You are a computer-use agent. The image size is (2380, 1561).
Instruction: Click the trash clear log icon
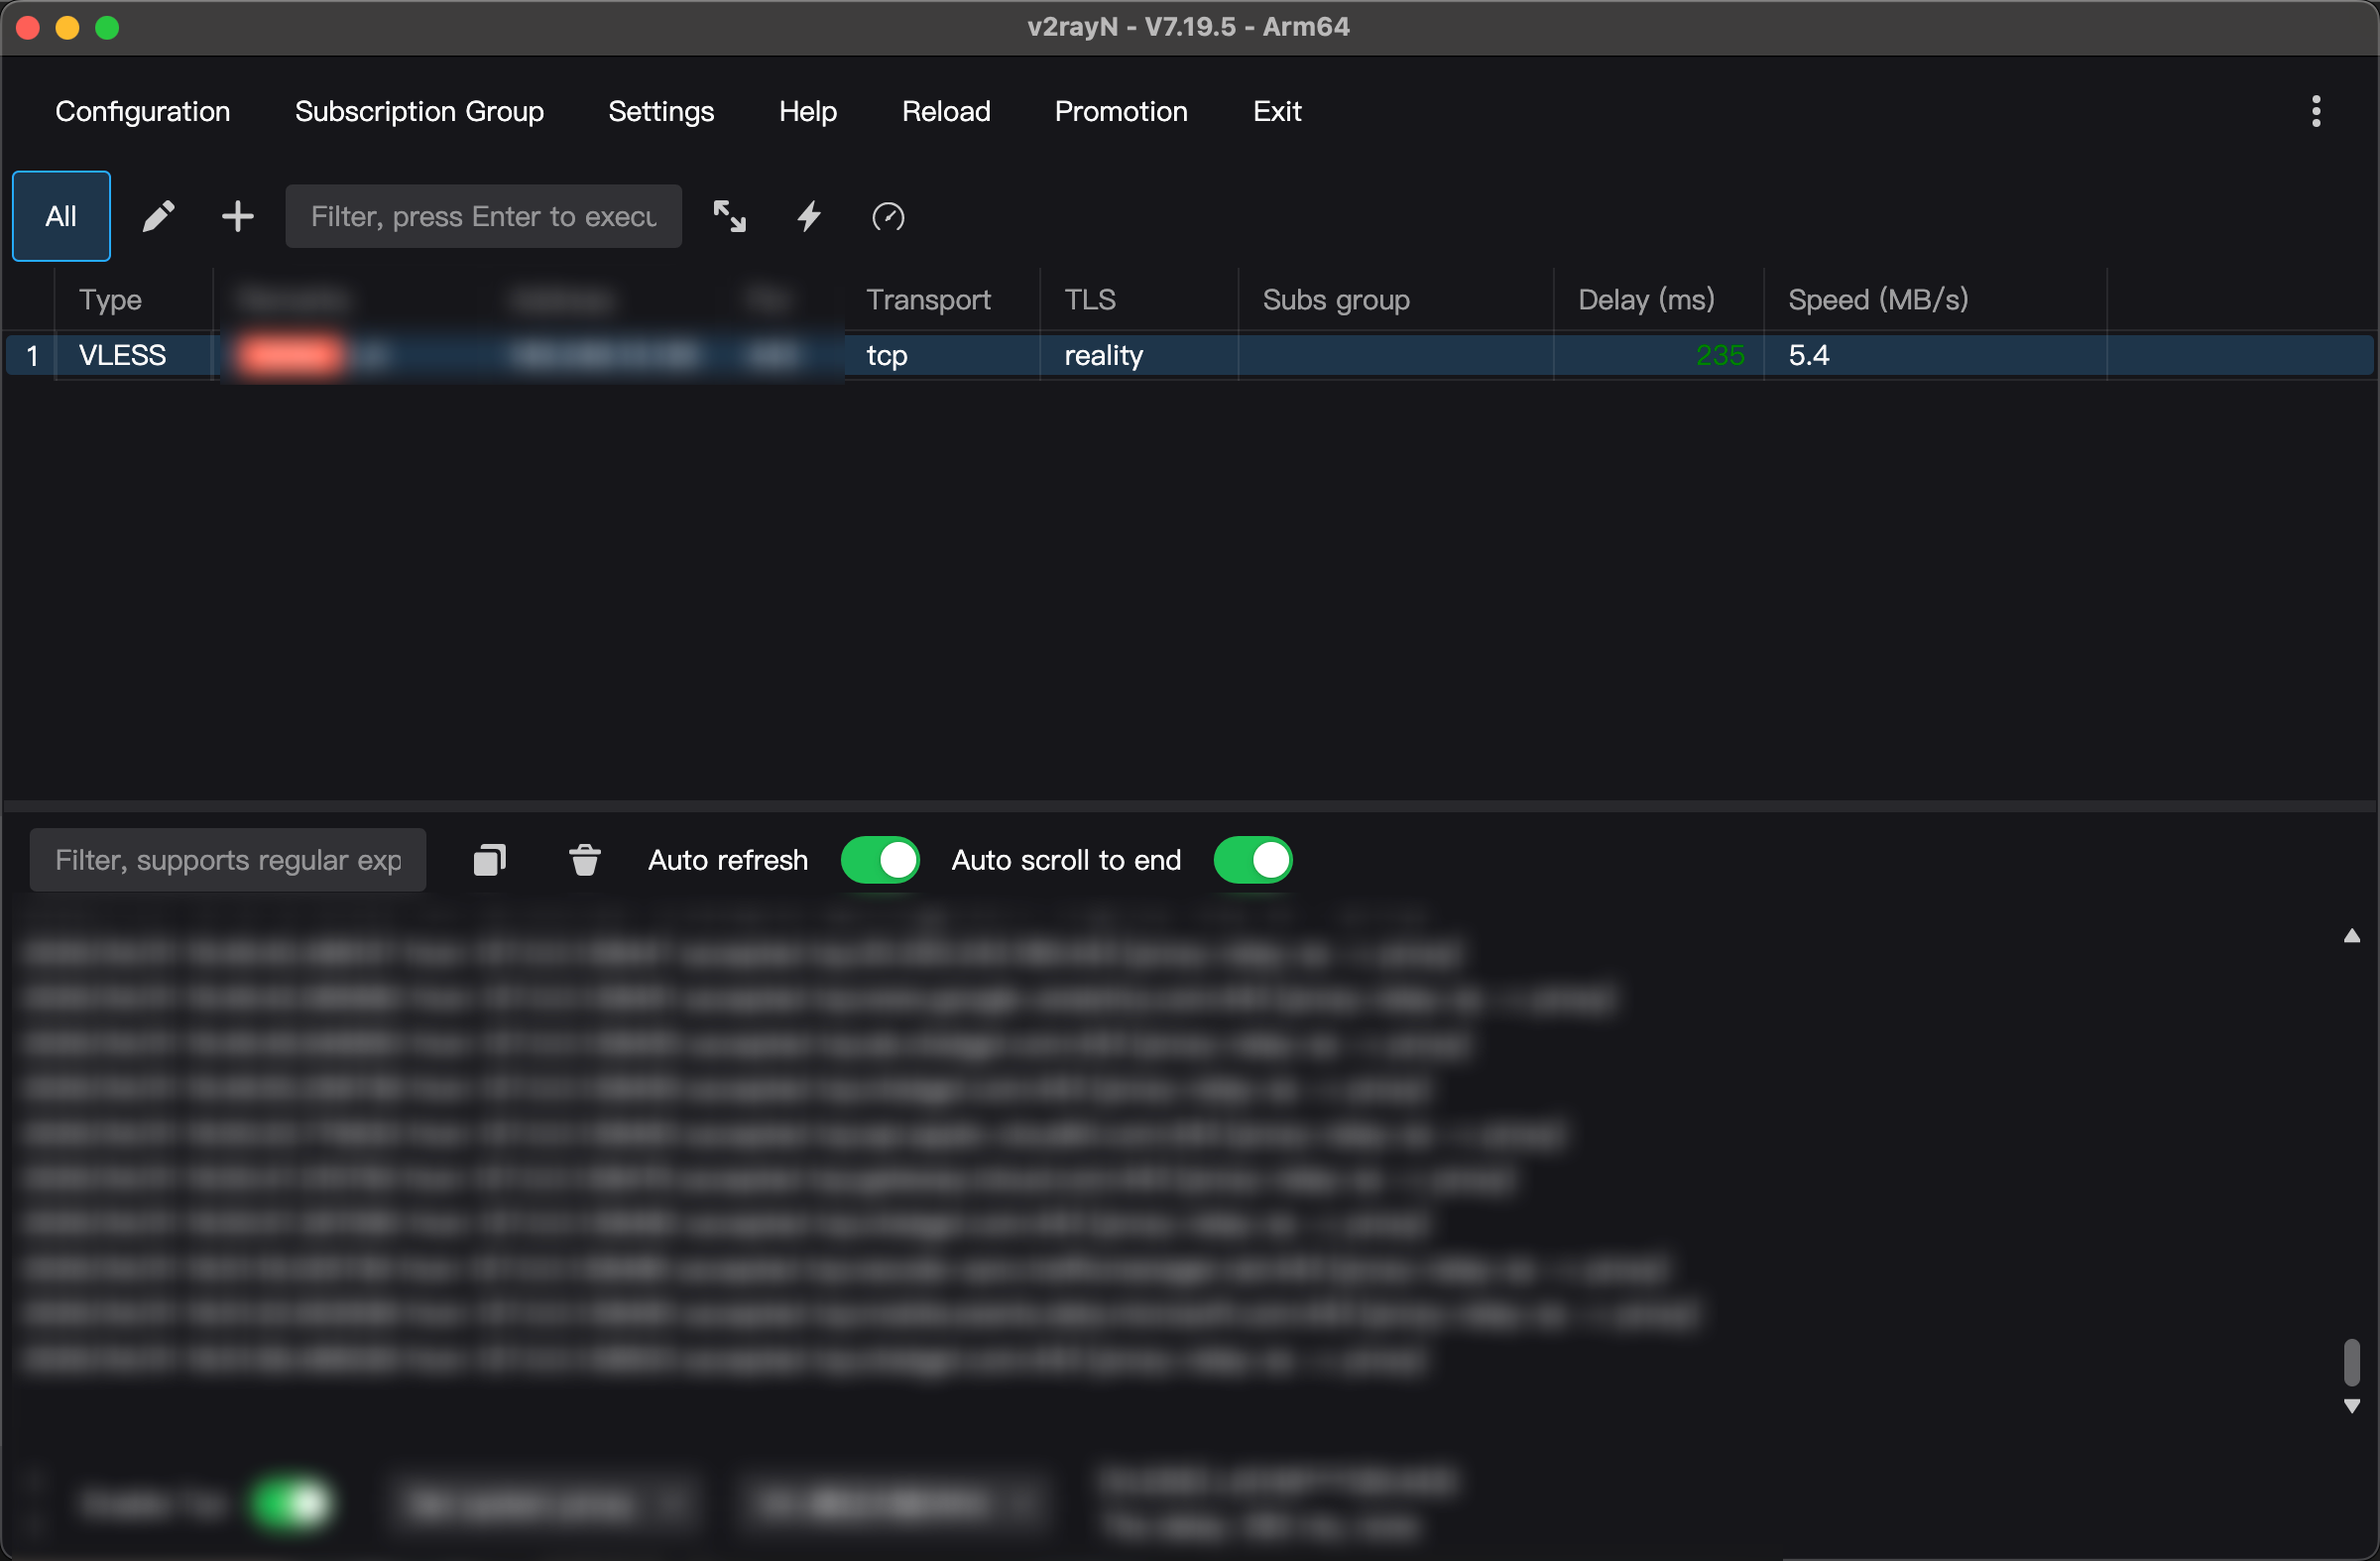pyautogui.click(x=584, y=859)
